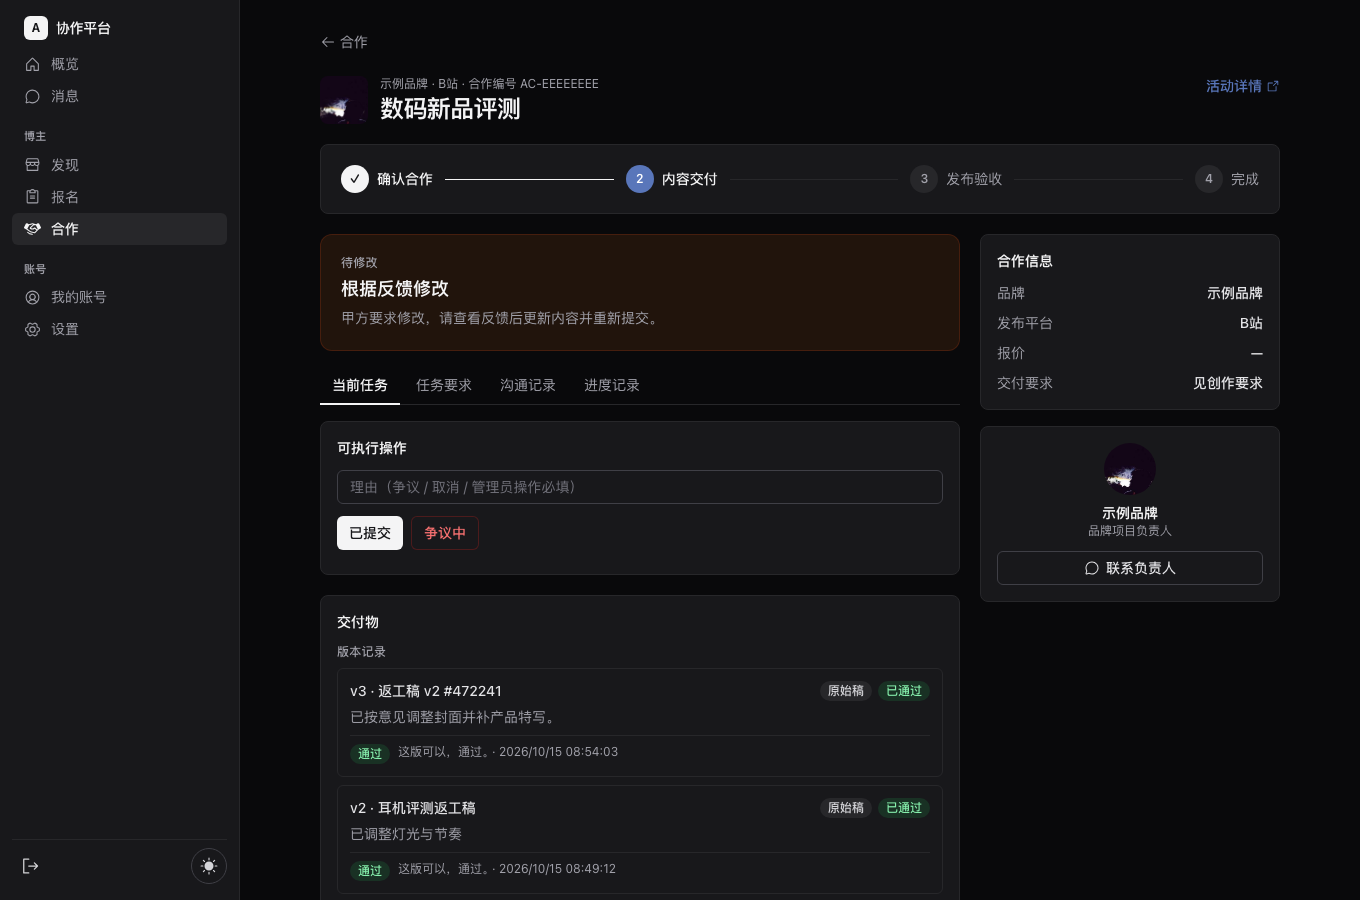Open 设置 from the sidebar
Viewport: 1360px width, 900px height.
click(119, 329)
